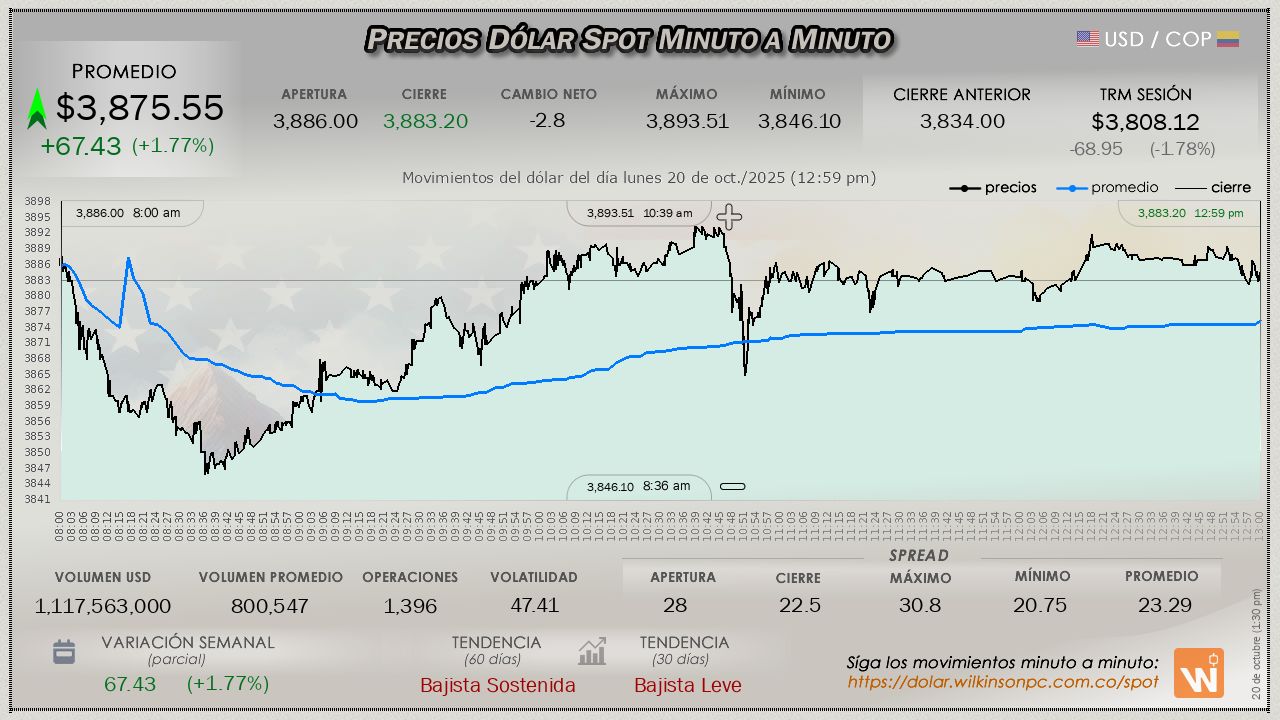Open the dolar.wilkinsonpc.com.co/spot link
1280x720 pixels.
pos(1003,682)
